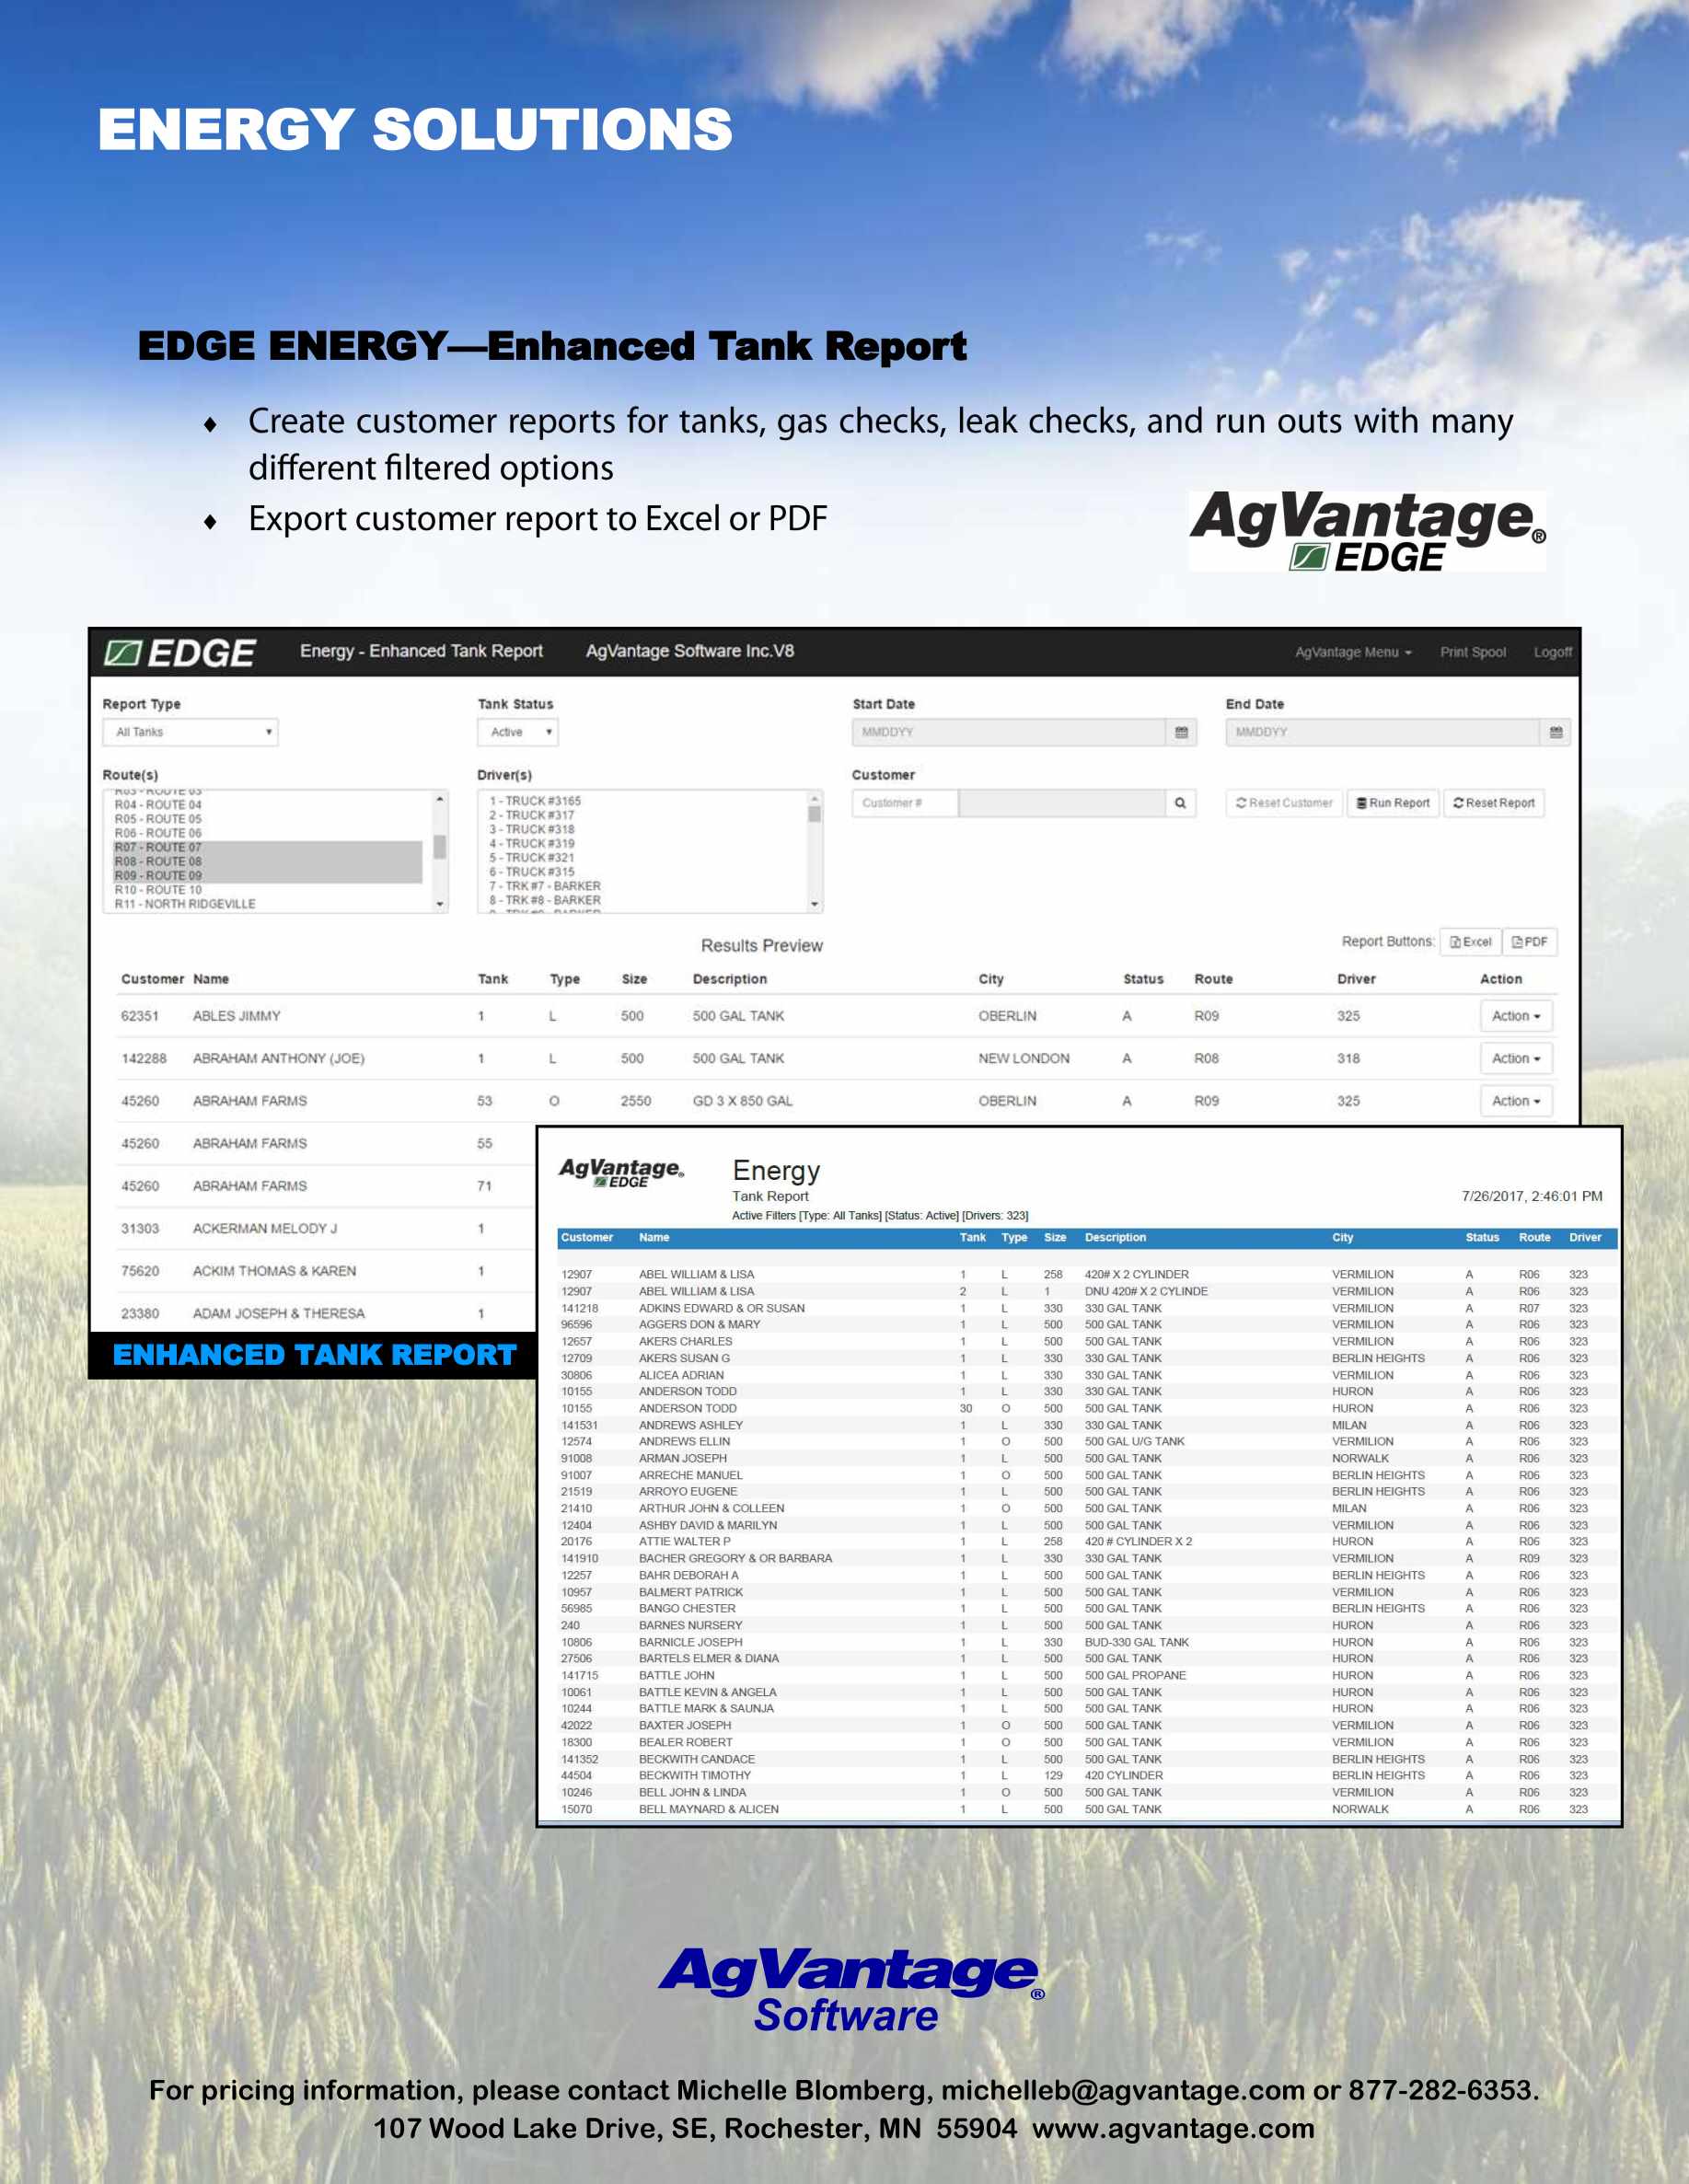This screenshot has width=1689, height=2184.
Task: Open the End Date calendar picker
Action: (1556, 732)
